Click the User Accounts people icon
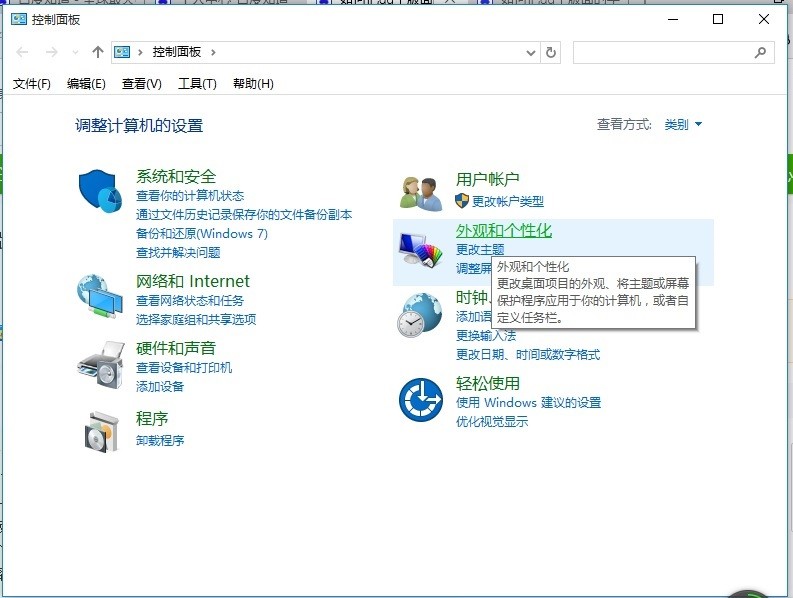The width and height of the screenshot is (793, 598). tap(421, 192)
